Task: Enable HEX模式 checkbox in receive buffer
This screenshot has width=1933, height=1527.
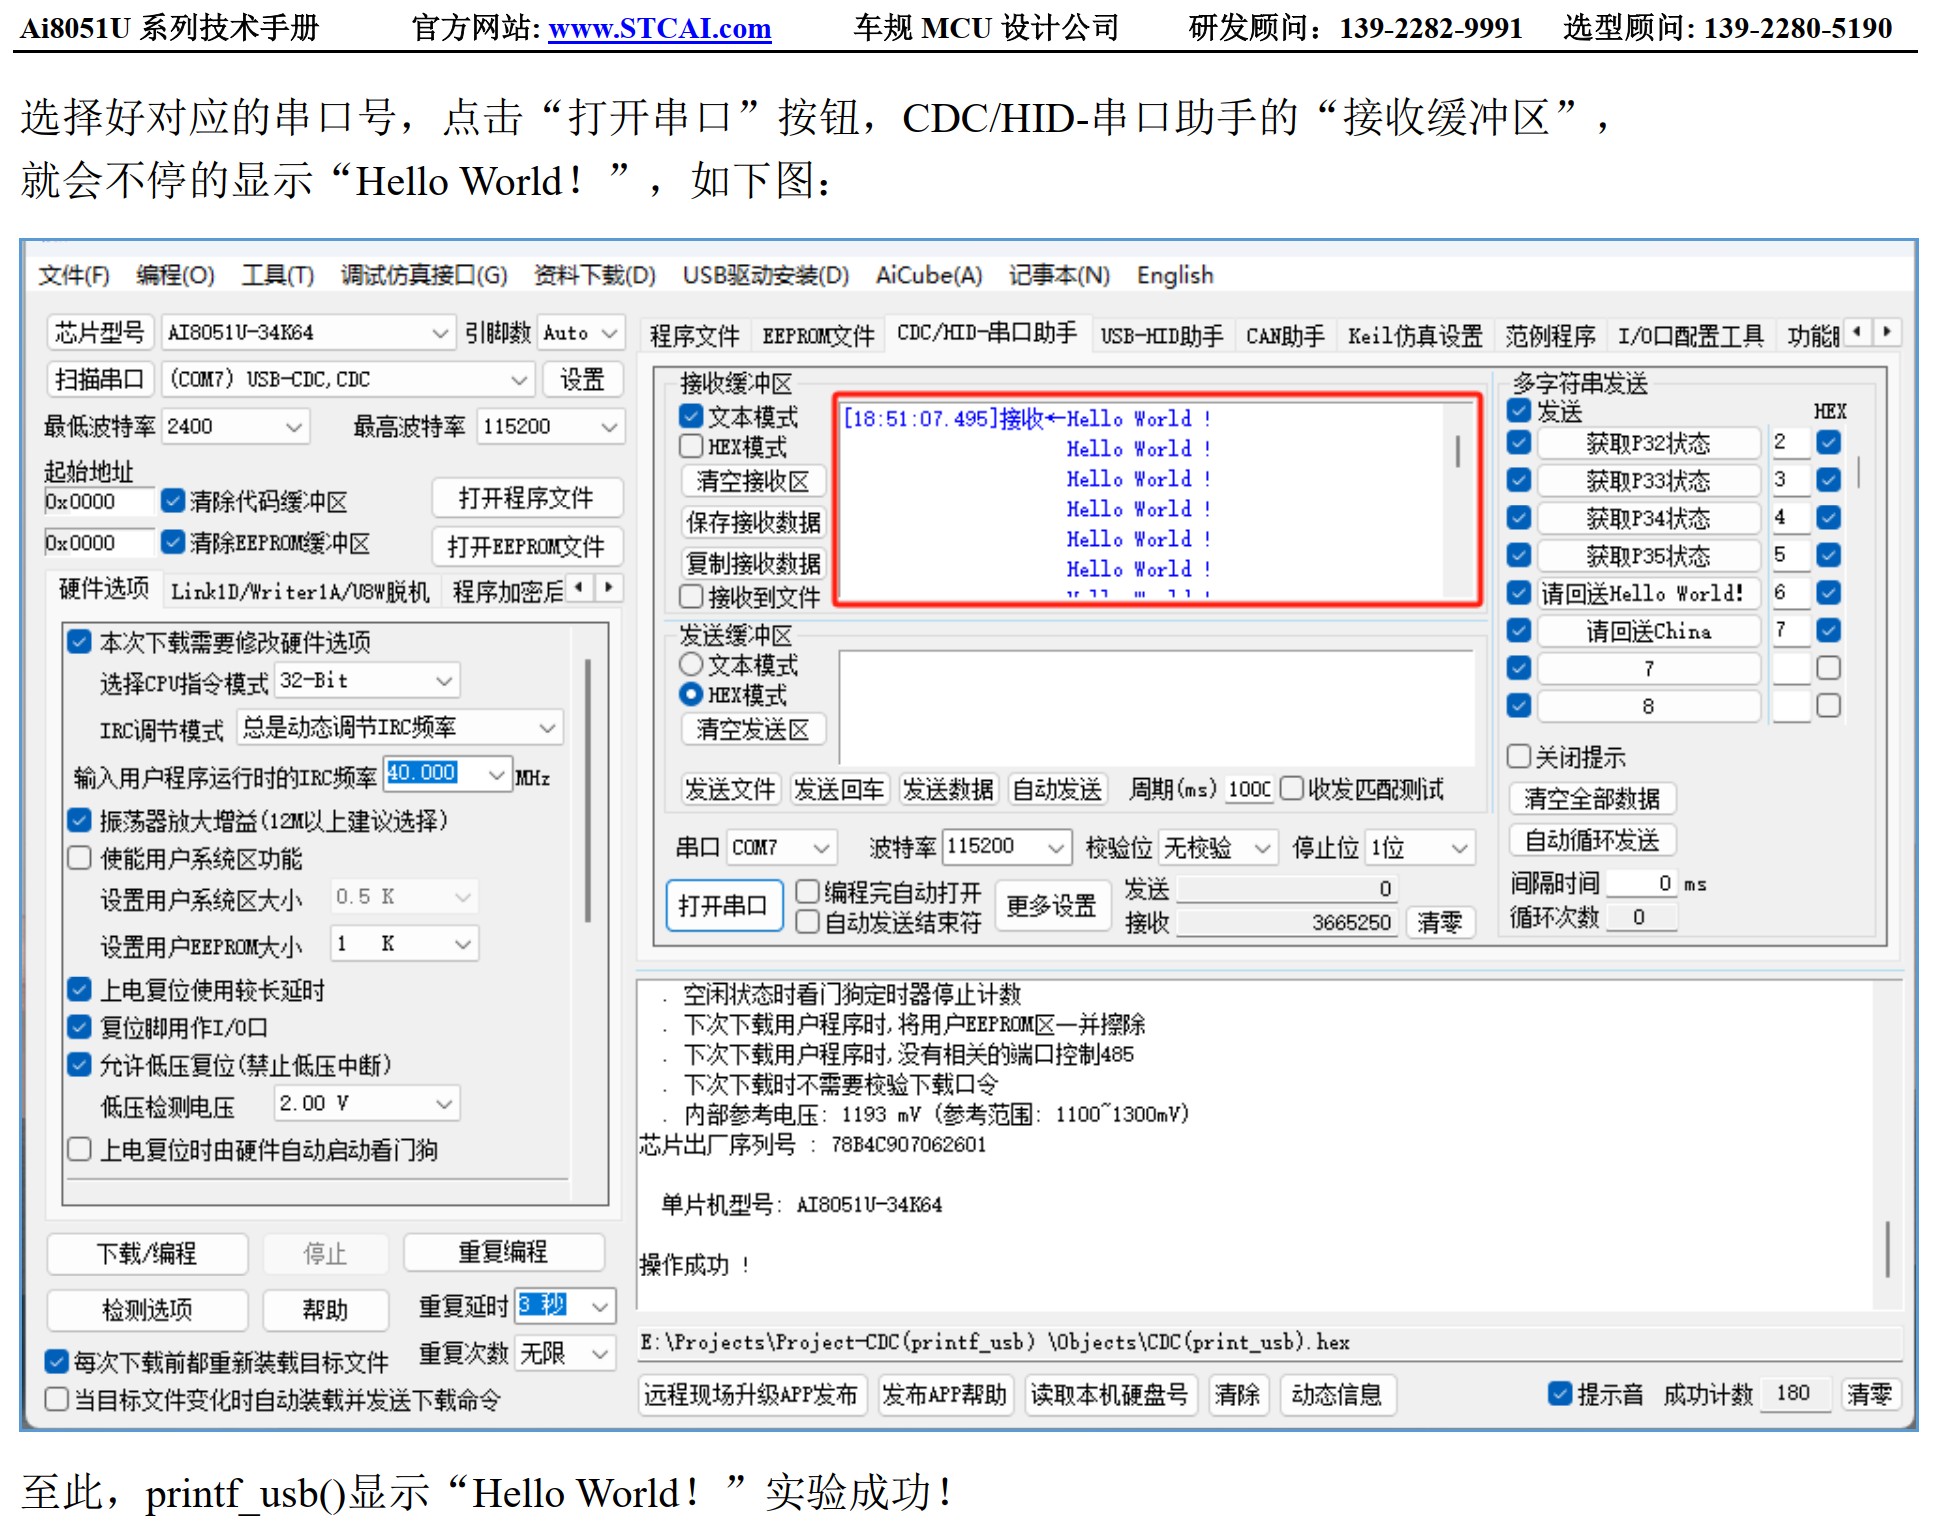Action: (x=691, y=446)
